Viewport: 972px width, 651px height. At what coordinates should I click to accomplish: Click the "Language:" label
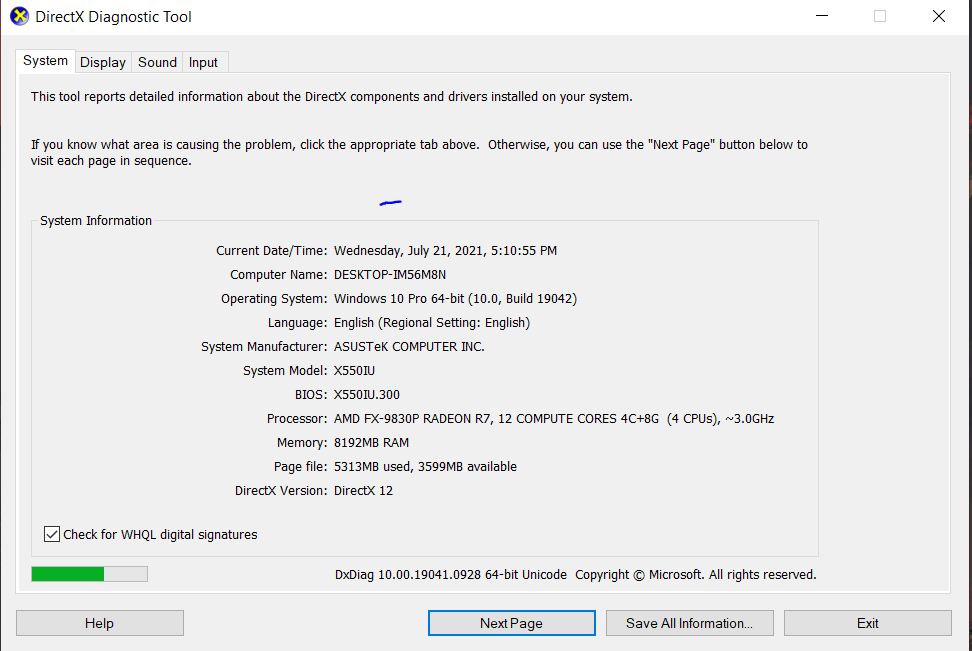coord(298,322)
